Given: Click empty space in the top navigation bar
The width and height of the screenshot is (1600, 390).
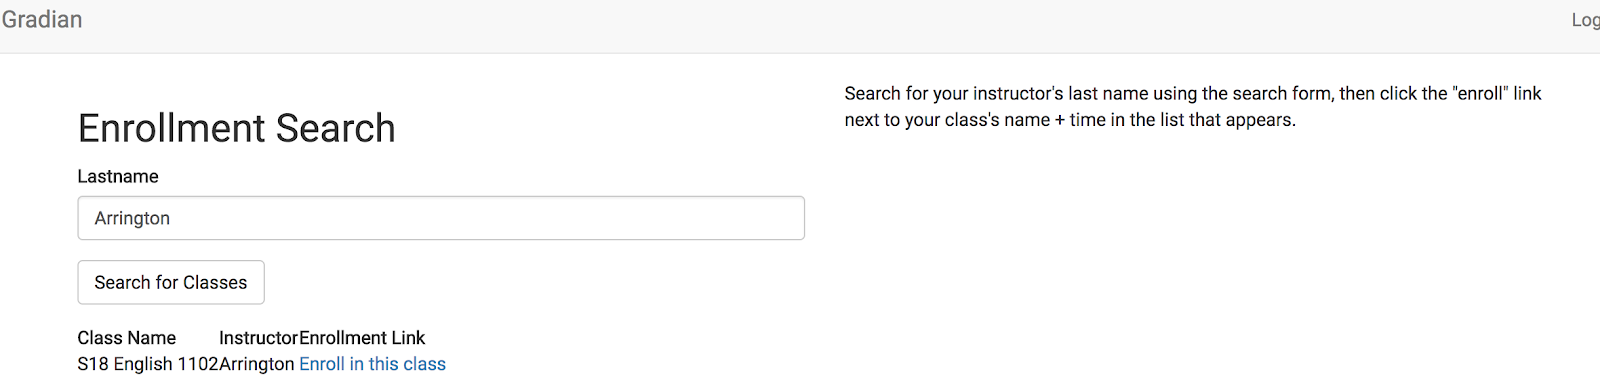Looking at the screenshot, I should click(x=800, y=26).
